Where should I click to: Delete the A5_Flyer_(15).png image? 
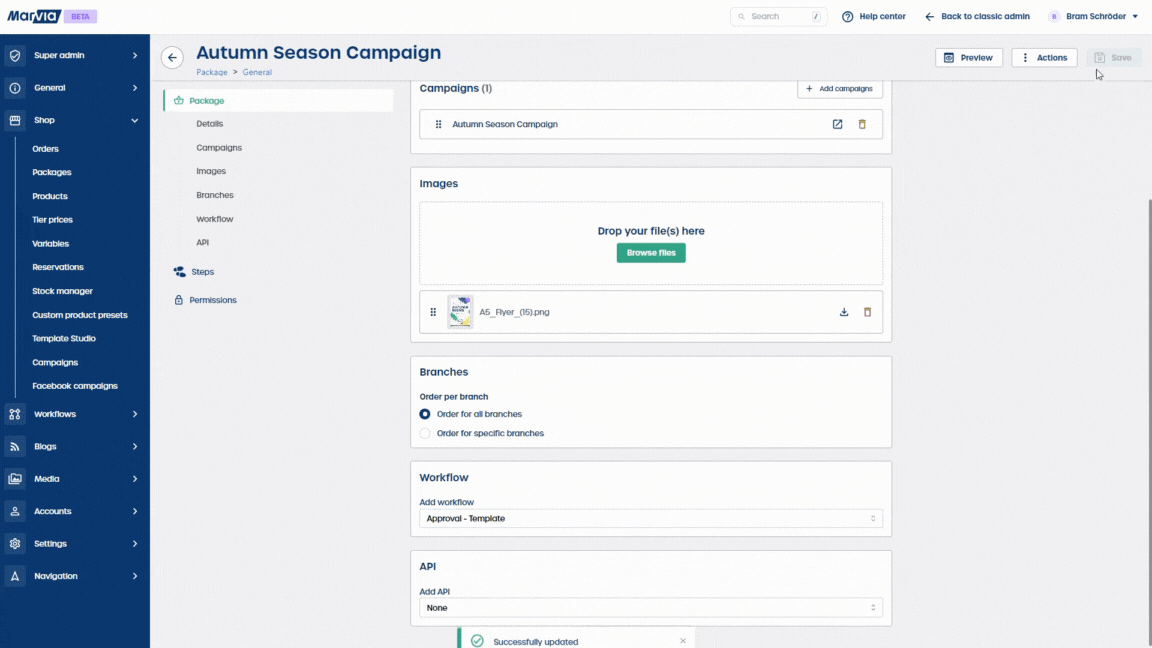pos(868,312)
